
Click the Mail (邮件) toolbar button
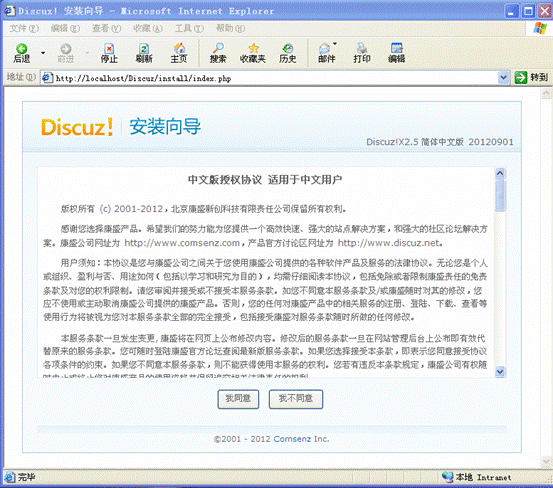tap(326, 54)
